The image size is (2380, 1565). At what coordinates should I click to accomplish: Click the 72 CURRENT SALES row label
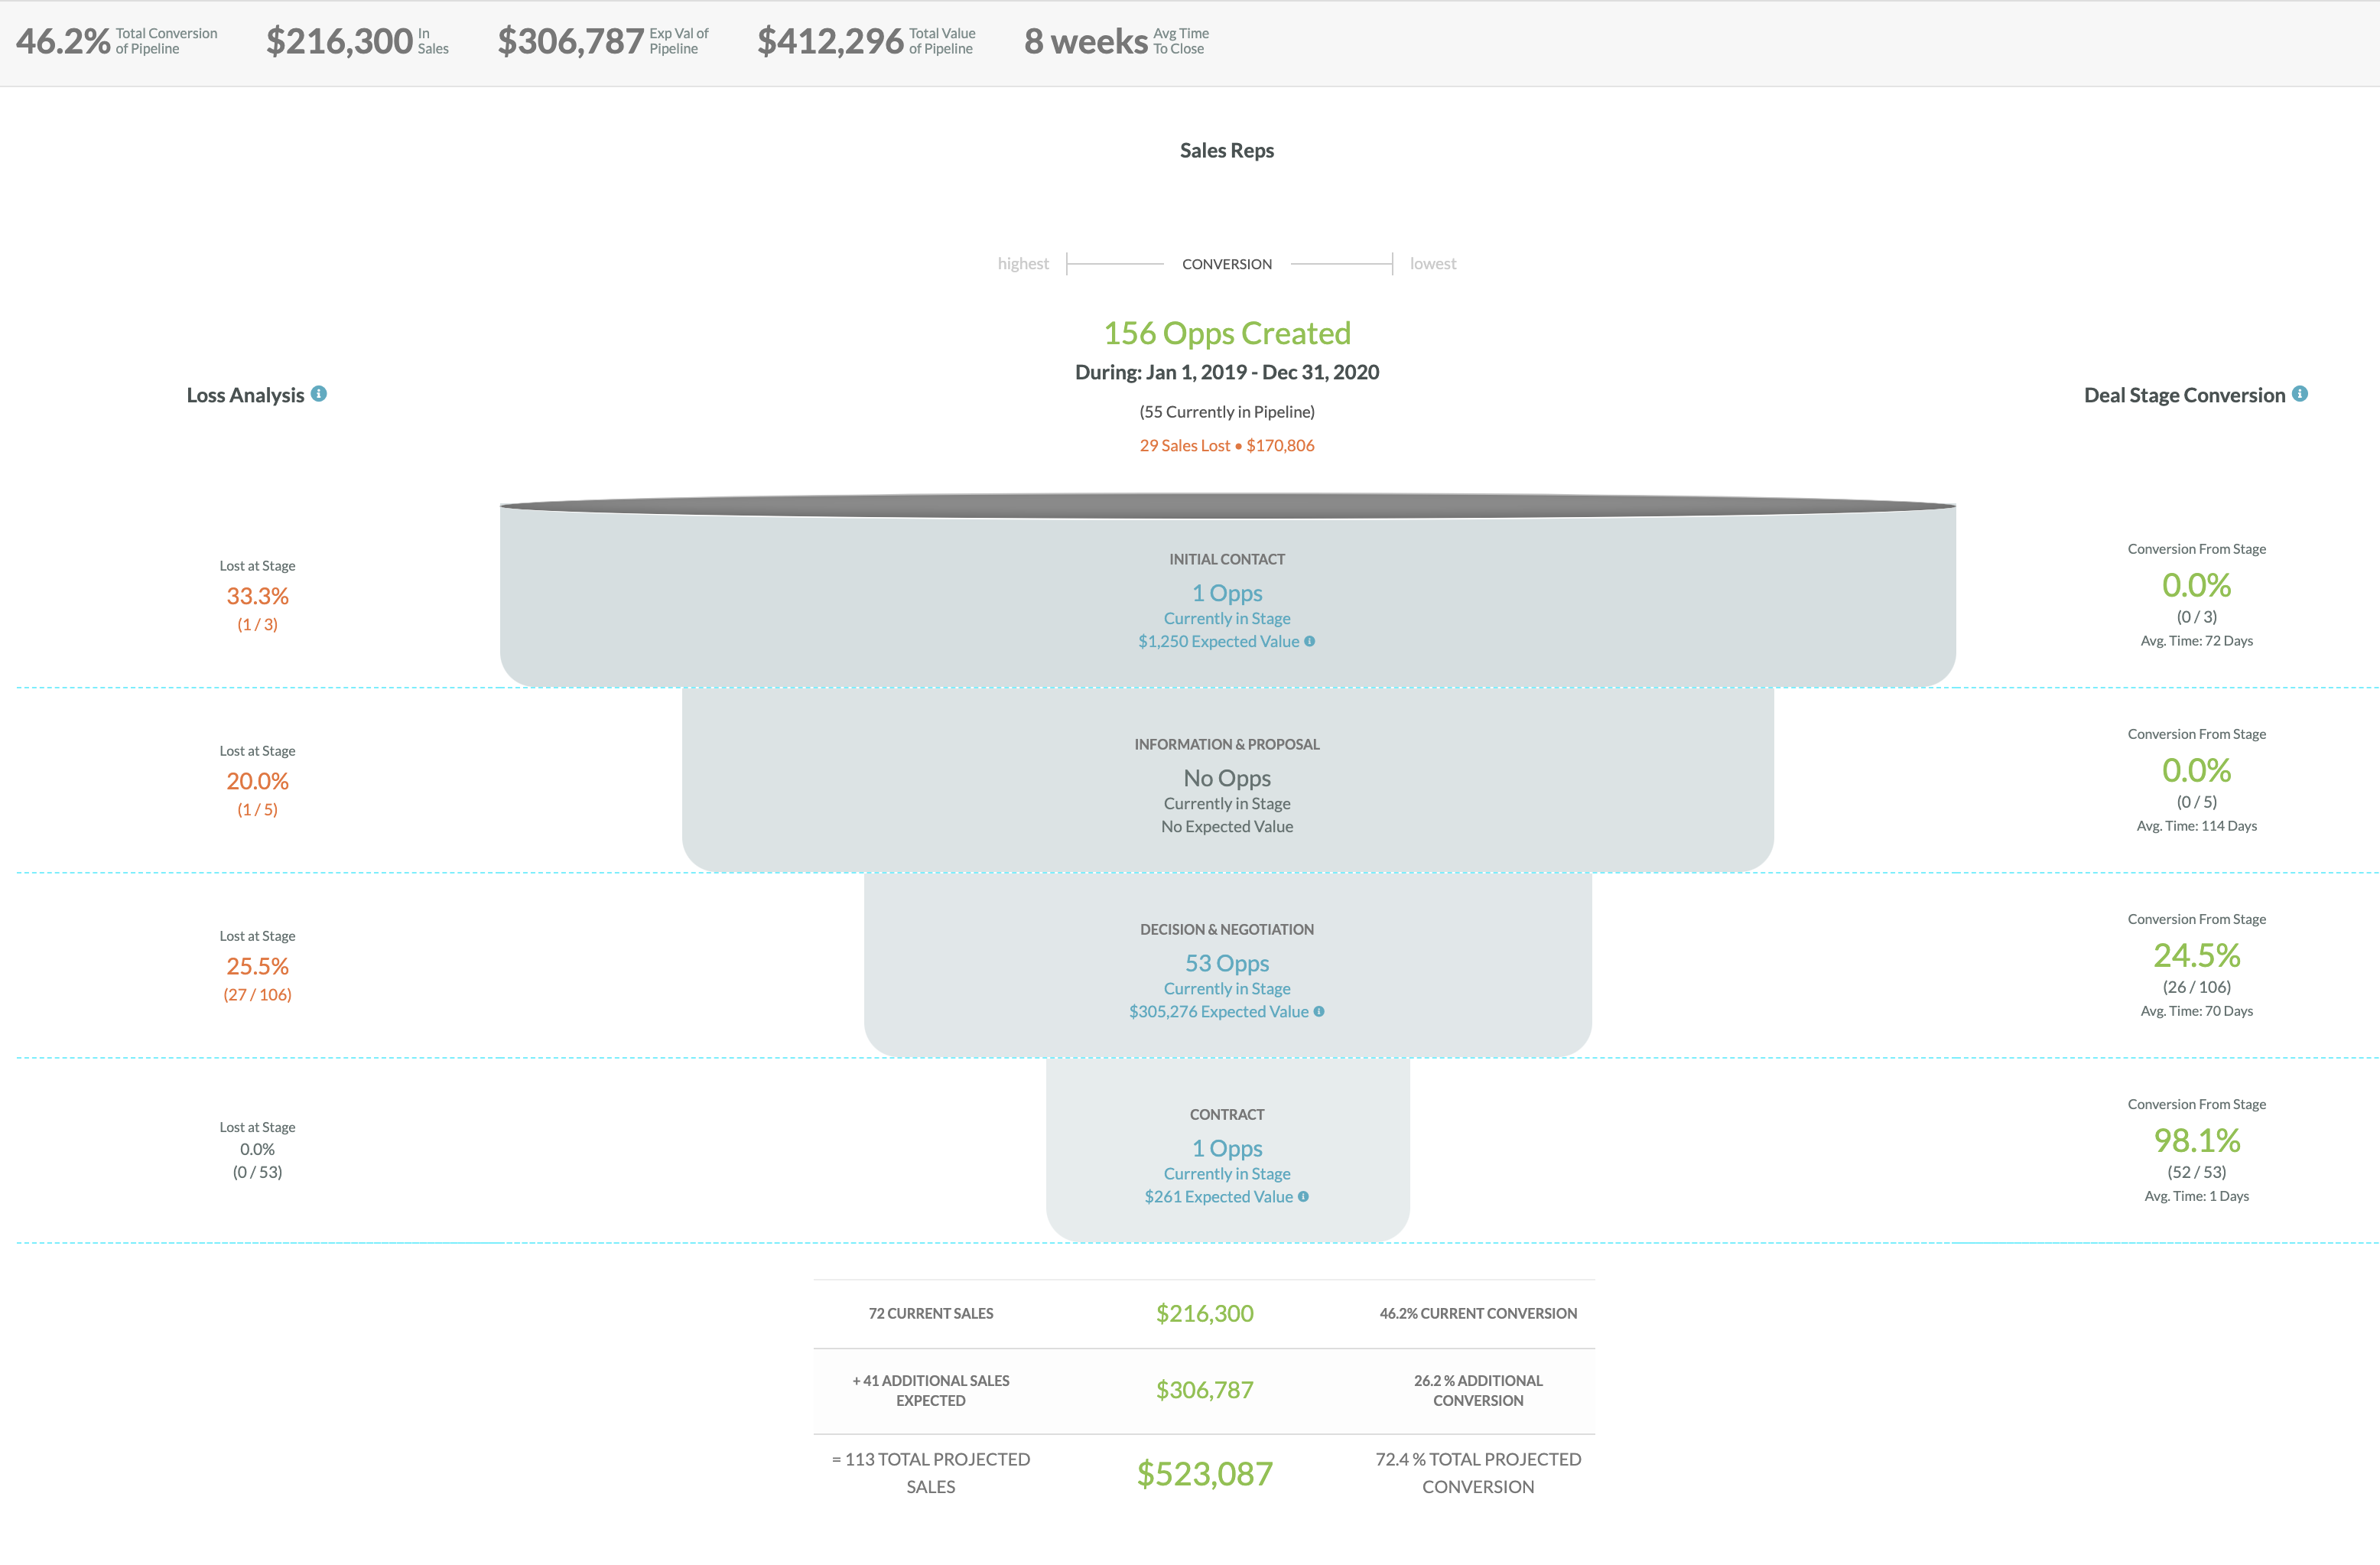(x=931, y=1313)
